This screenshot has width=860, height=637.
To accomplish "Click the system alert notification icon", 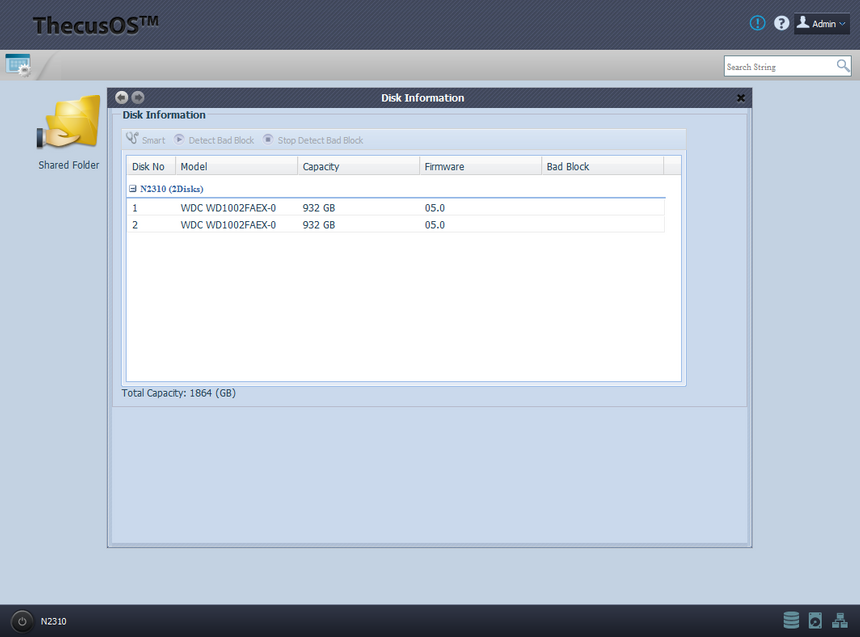I will [758, 23].
